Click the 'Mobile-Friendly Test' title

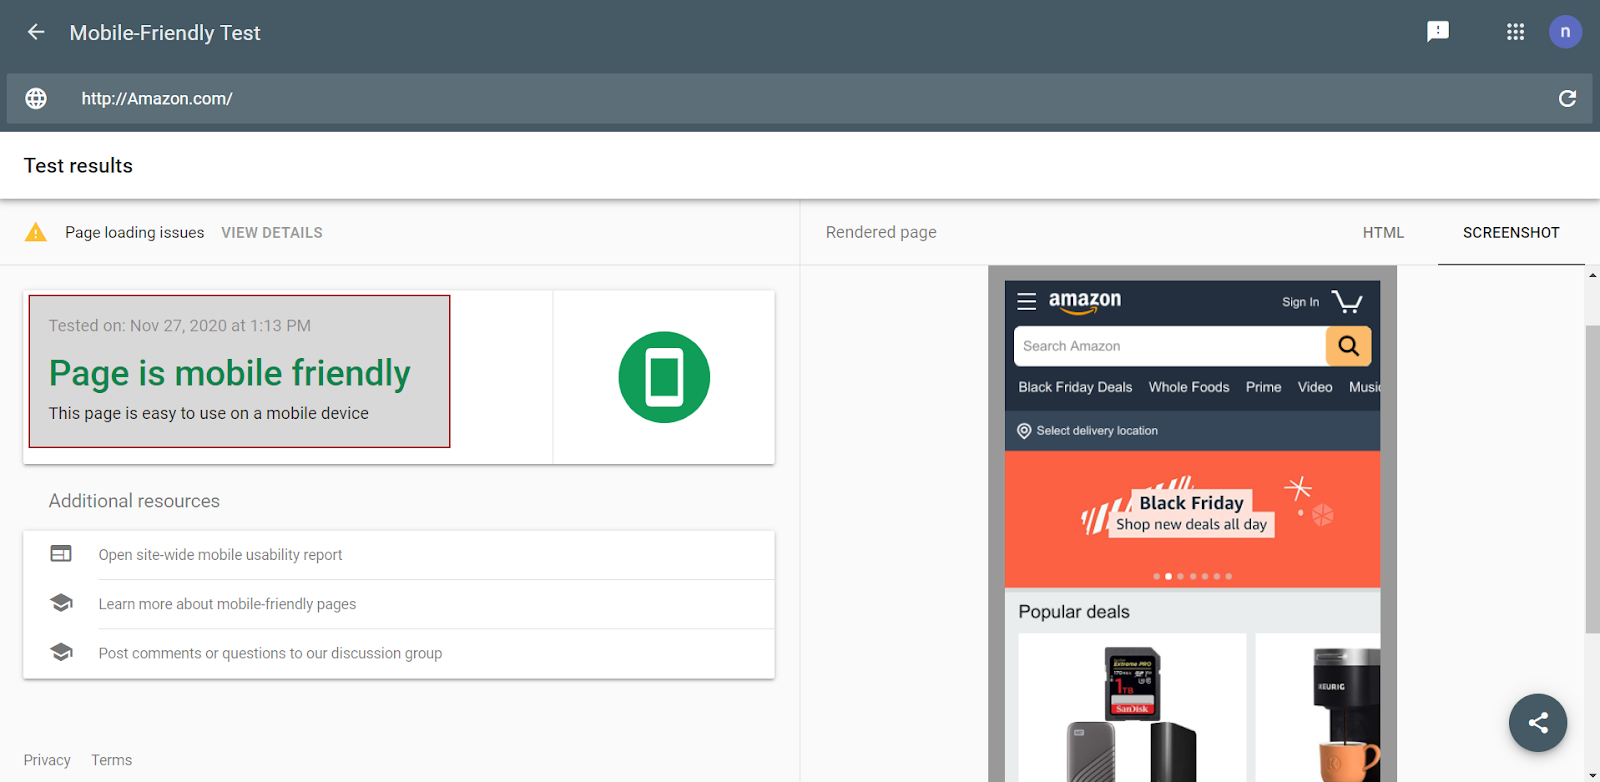click(165, 32)
